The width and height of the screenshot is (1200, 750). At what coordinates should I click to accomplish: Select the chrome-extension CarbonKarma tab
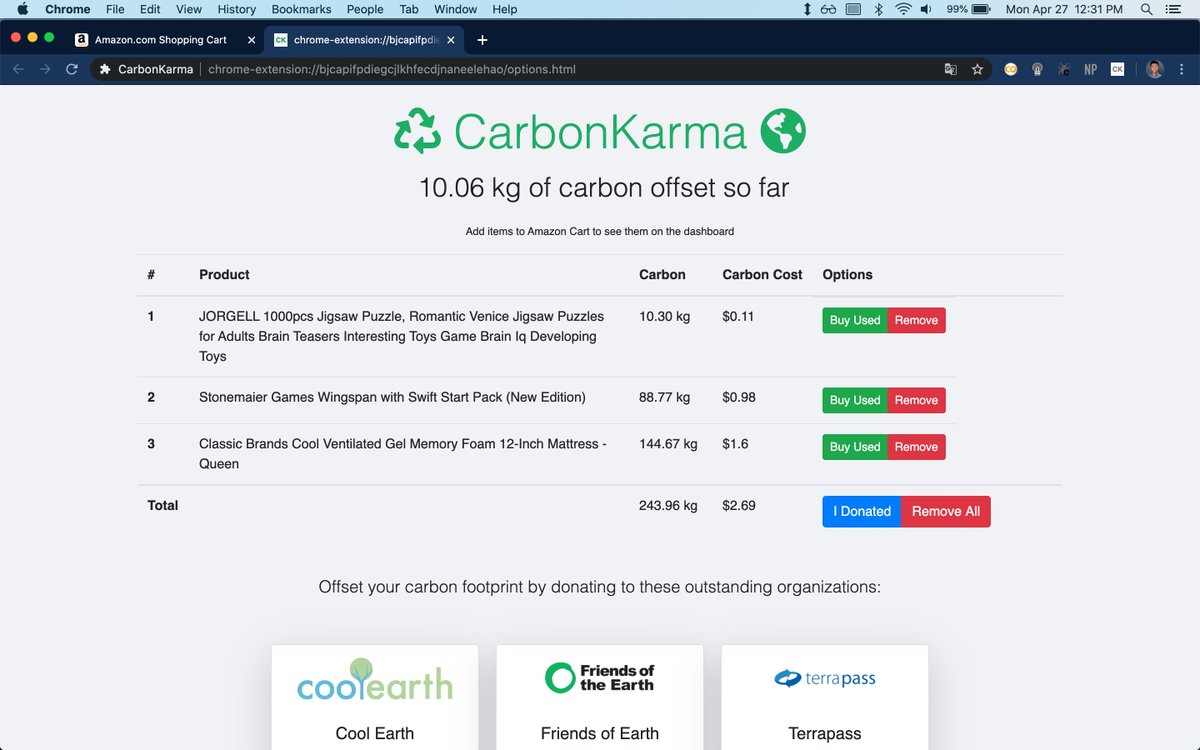tap(365, 40)
